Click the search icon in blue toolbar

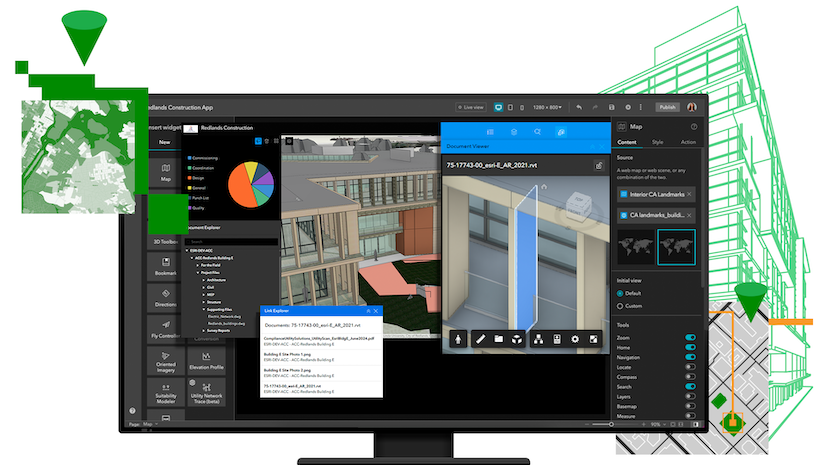pos(537,132)
